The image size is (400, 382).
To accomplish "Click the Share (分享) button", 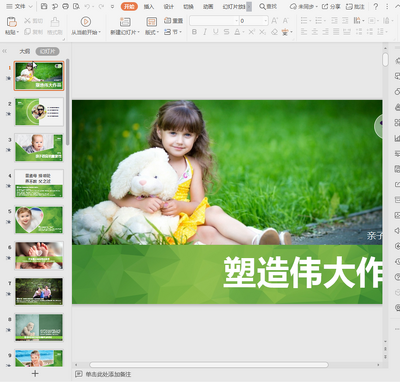I will point(331,6).
